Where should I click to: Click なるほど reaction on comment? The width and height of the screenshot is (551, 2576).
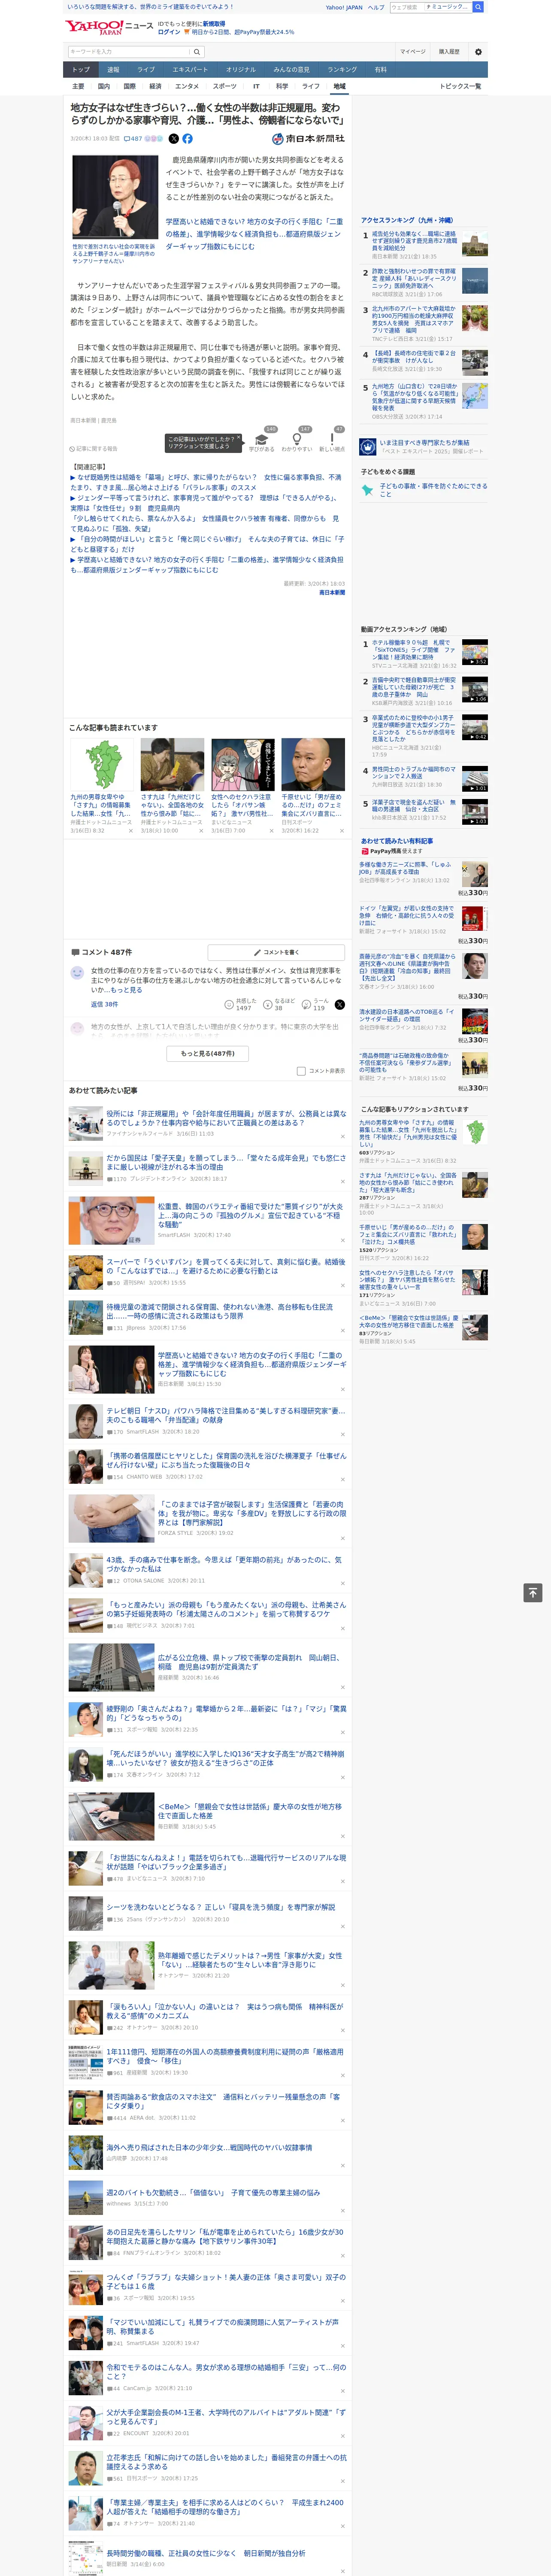279,1004
